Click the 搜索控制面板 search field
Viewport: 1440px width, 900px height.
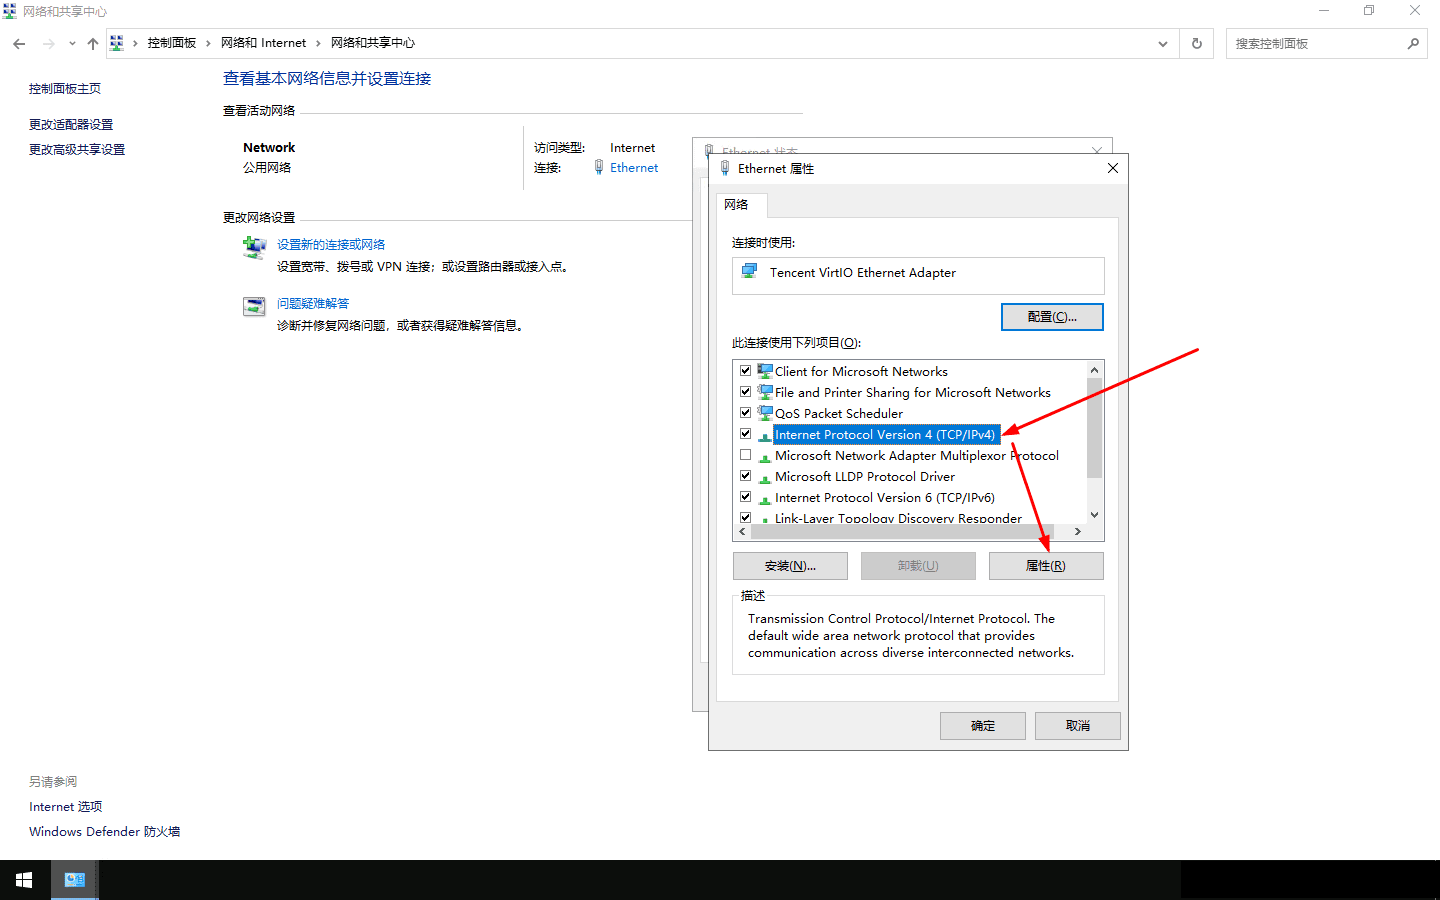1314,44
